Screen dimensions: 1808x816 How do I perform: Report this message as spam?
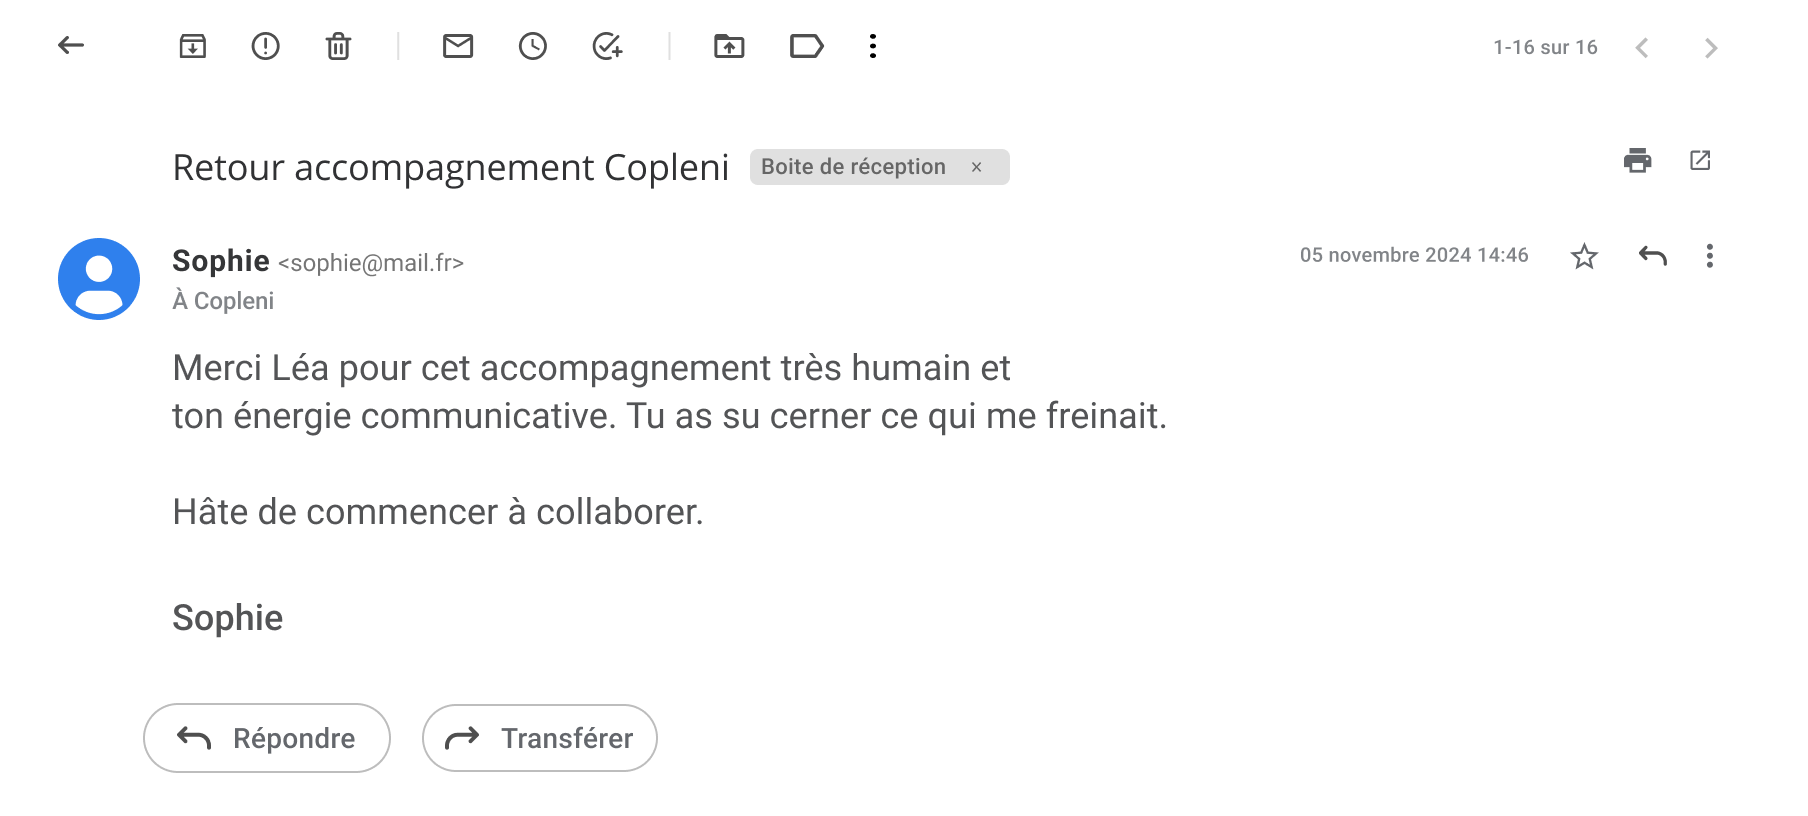(x=265, y=46)
